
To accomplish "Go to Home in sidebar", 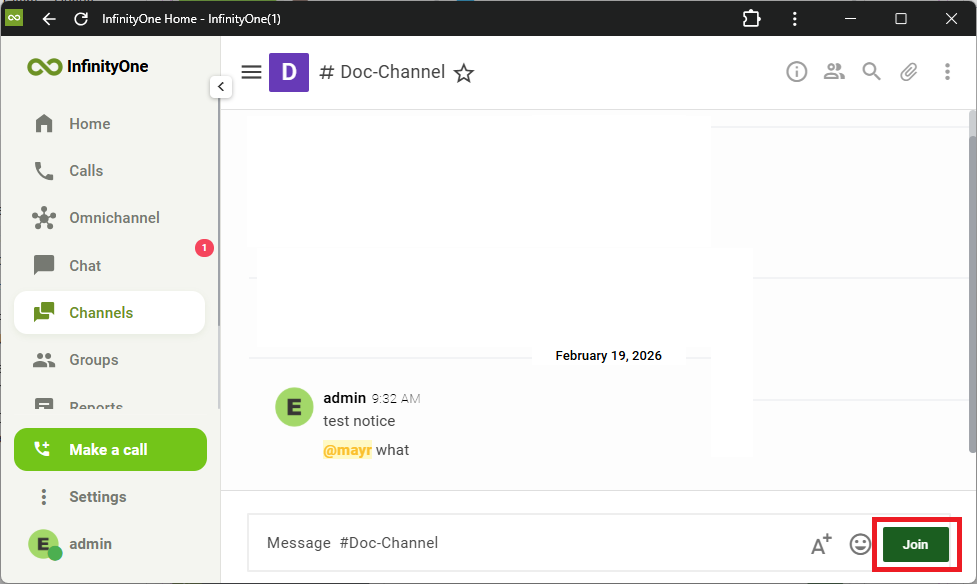I will [x=110, y=124].
